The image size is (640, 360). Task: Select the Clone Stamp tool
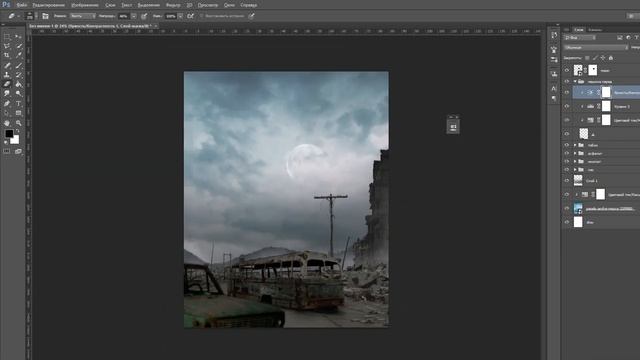(7, 75)
